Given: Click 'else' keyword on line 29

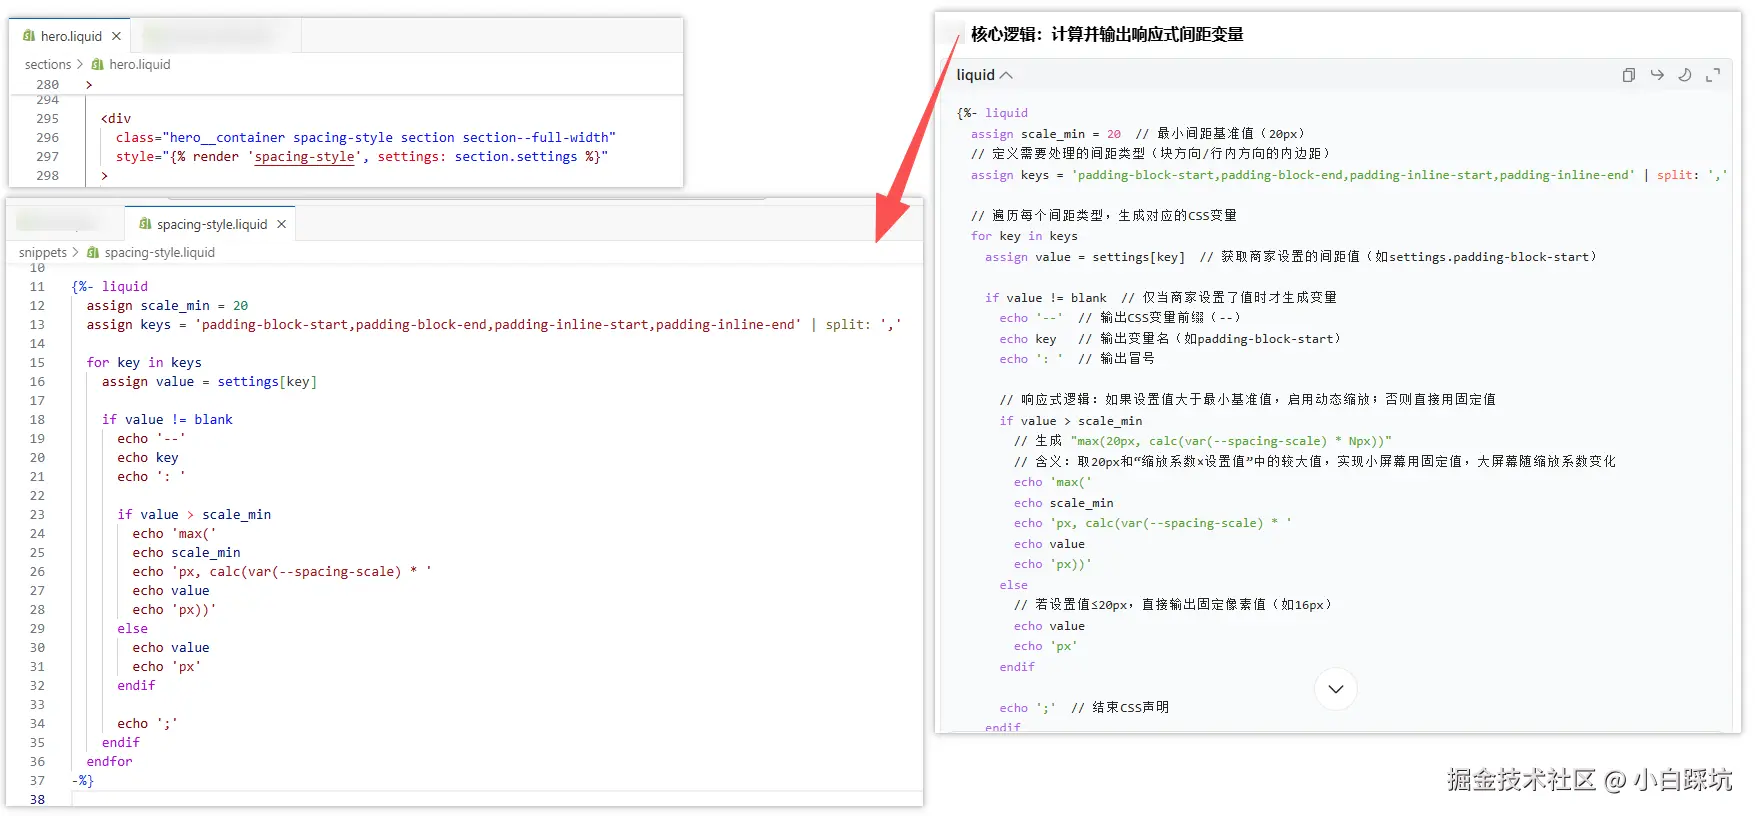Looking at the screenshot, I should 132,628.
